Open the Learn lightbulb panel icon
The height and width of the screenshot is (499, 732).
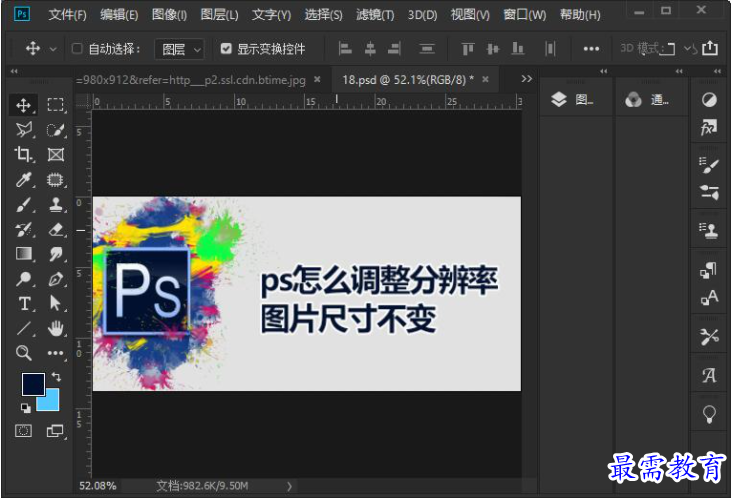(709, 414)
